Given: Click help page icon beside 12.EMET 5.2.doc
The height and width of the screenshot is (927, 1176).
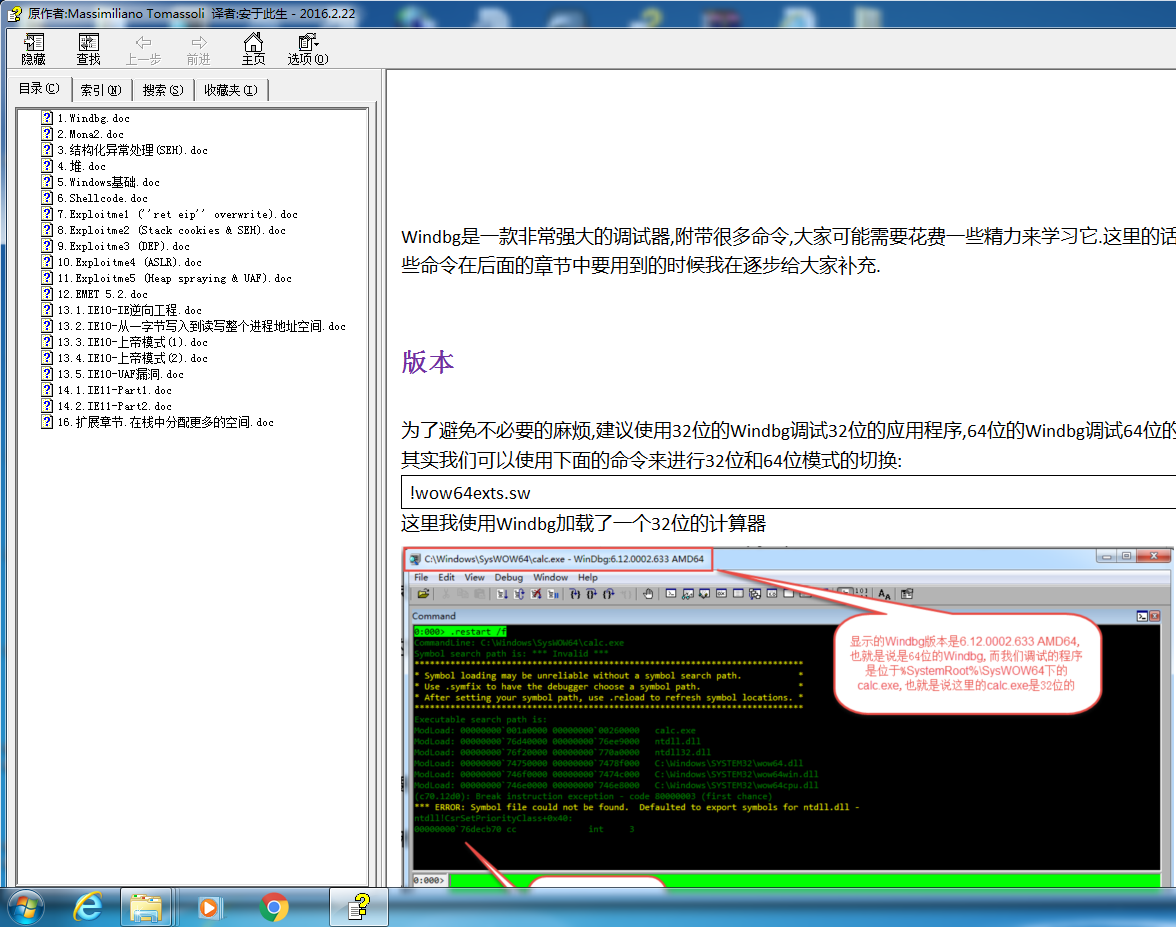Looking at the screenshot, I should [47, 294].
